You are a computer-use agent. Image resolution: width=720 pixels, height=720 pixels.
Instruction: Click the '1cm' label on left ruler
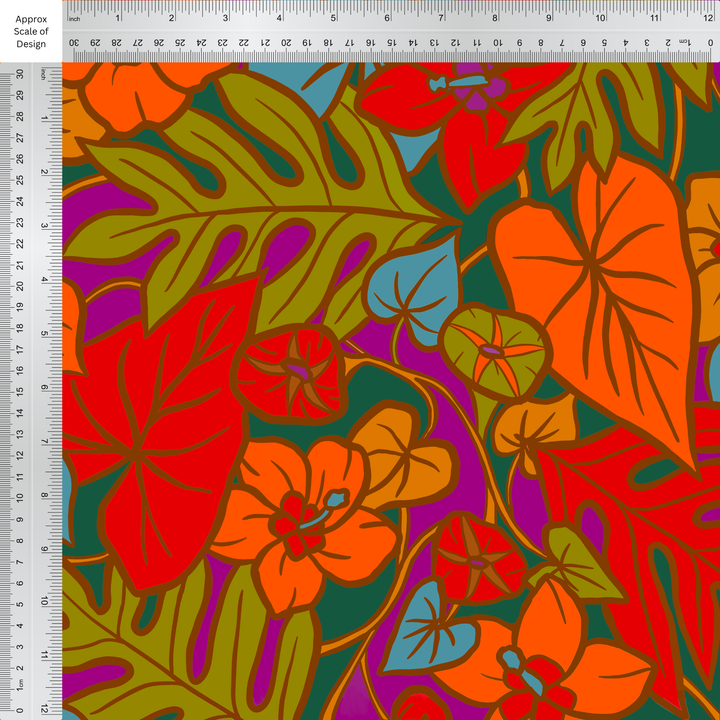click(20, 684)
